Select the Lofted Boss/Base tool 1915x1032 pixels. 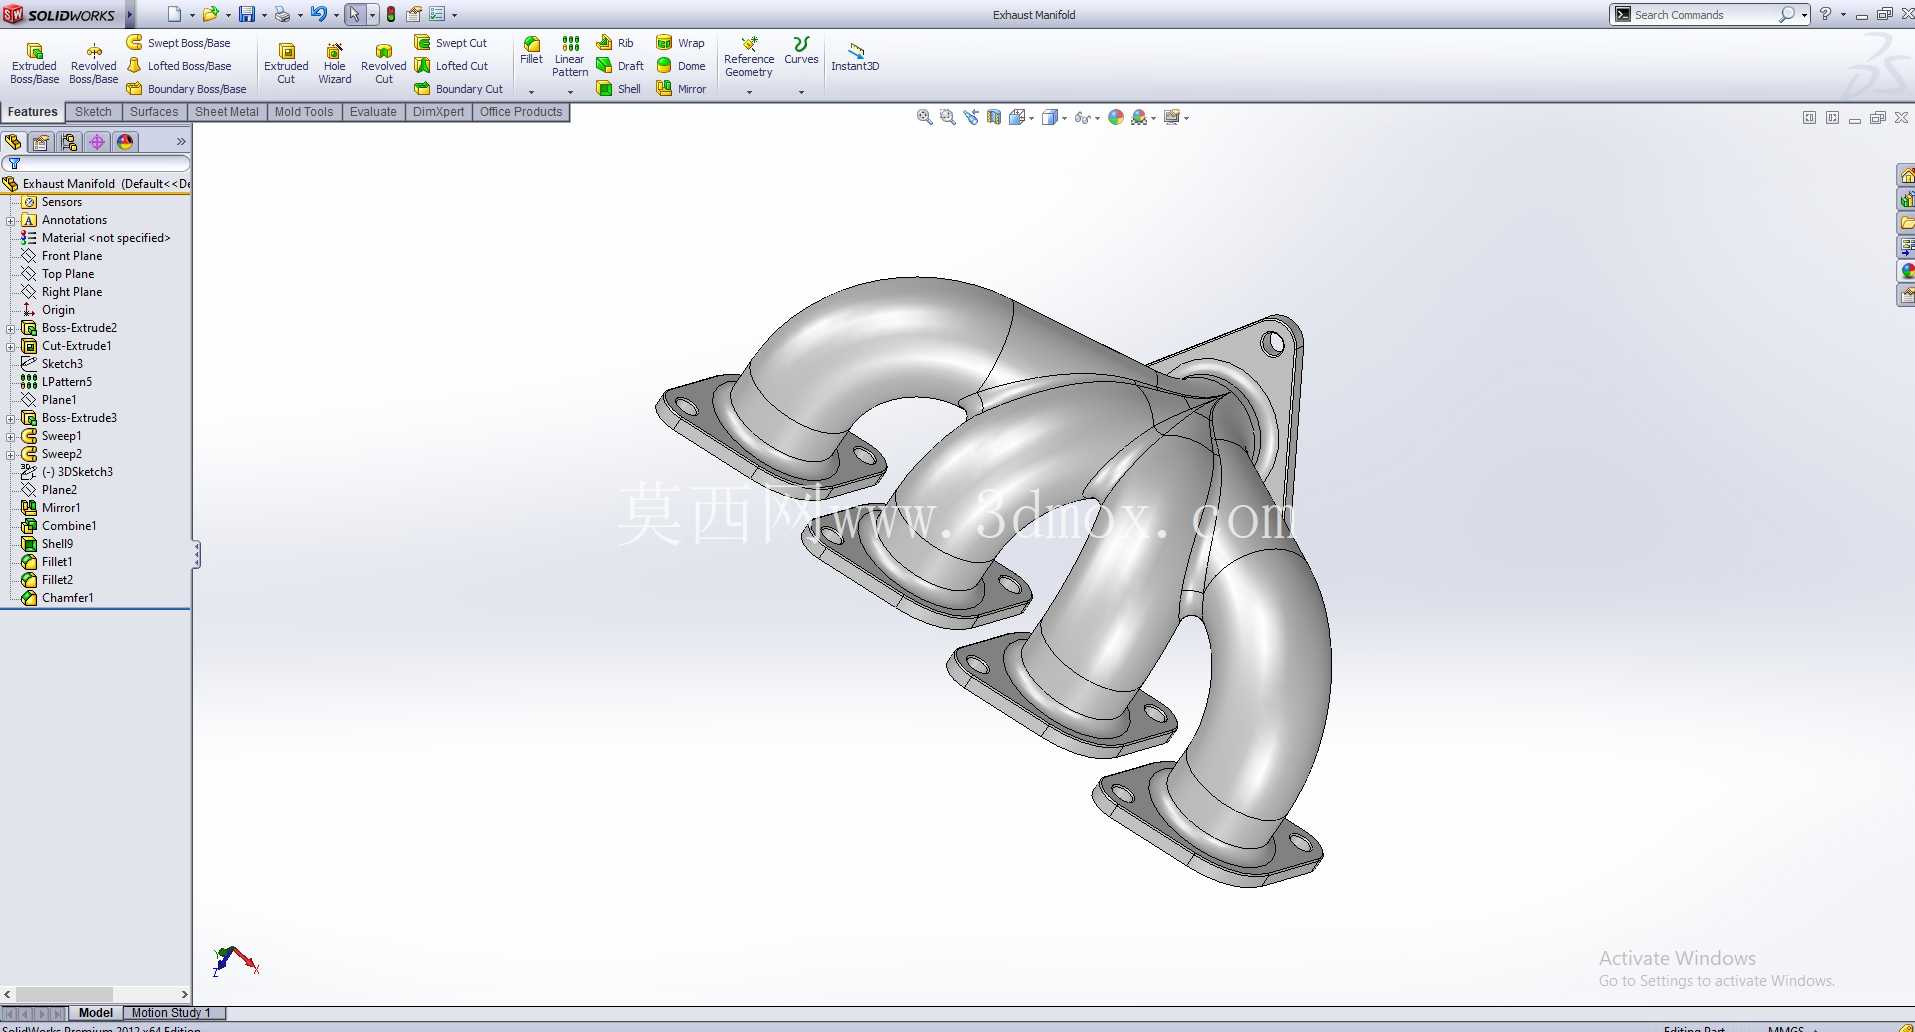click(179, 66)
